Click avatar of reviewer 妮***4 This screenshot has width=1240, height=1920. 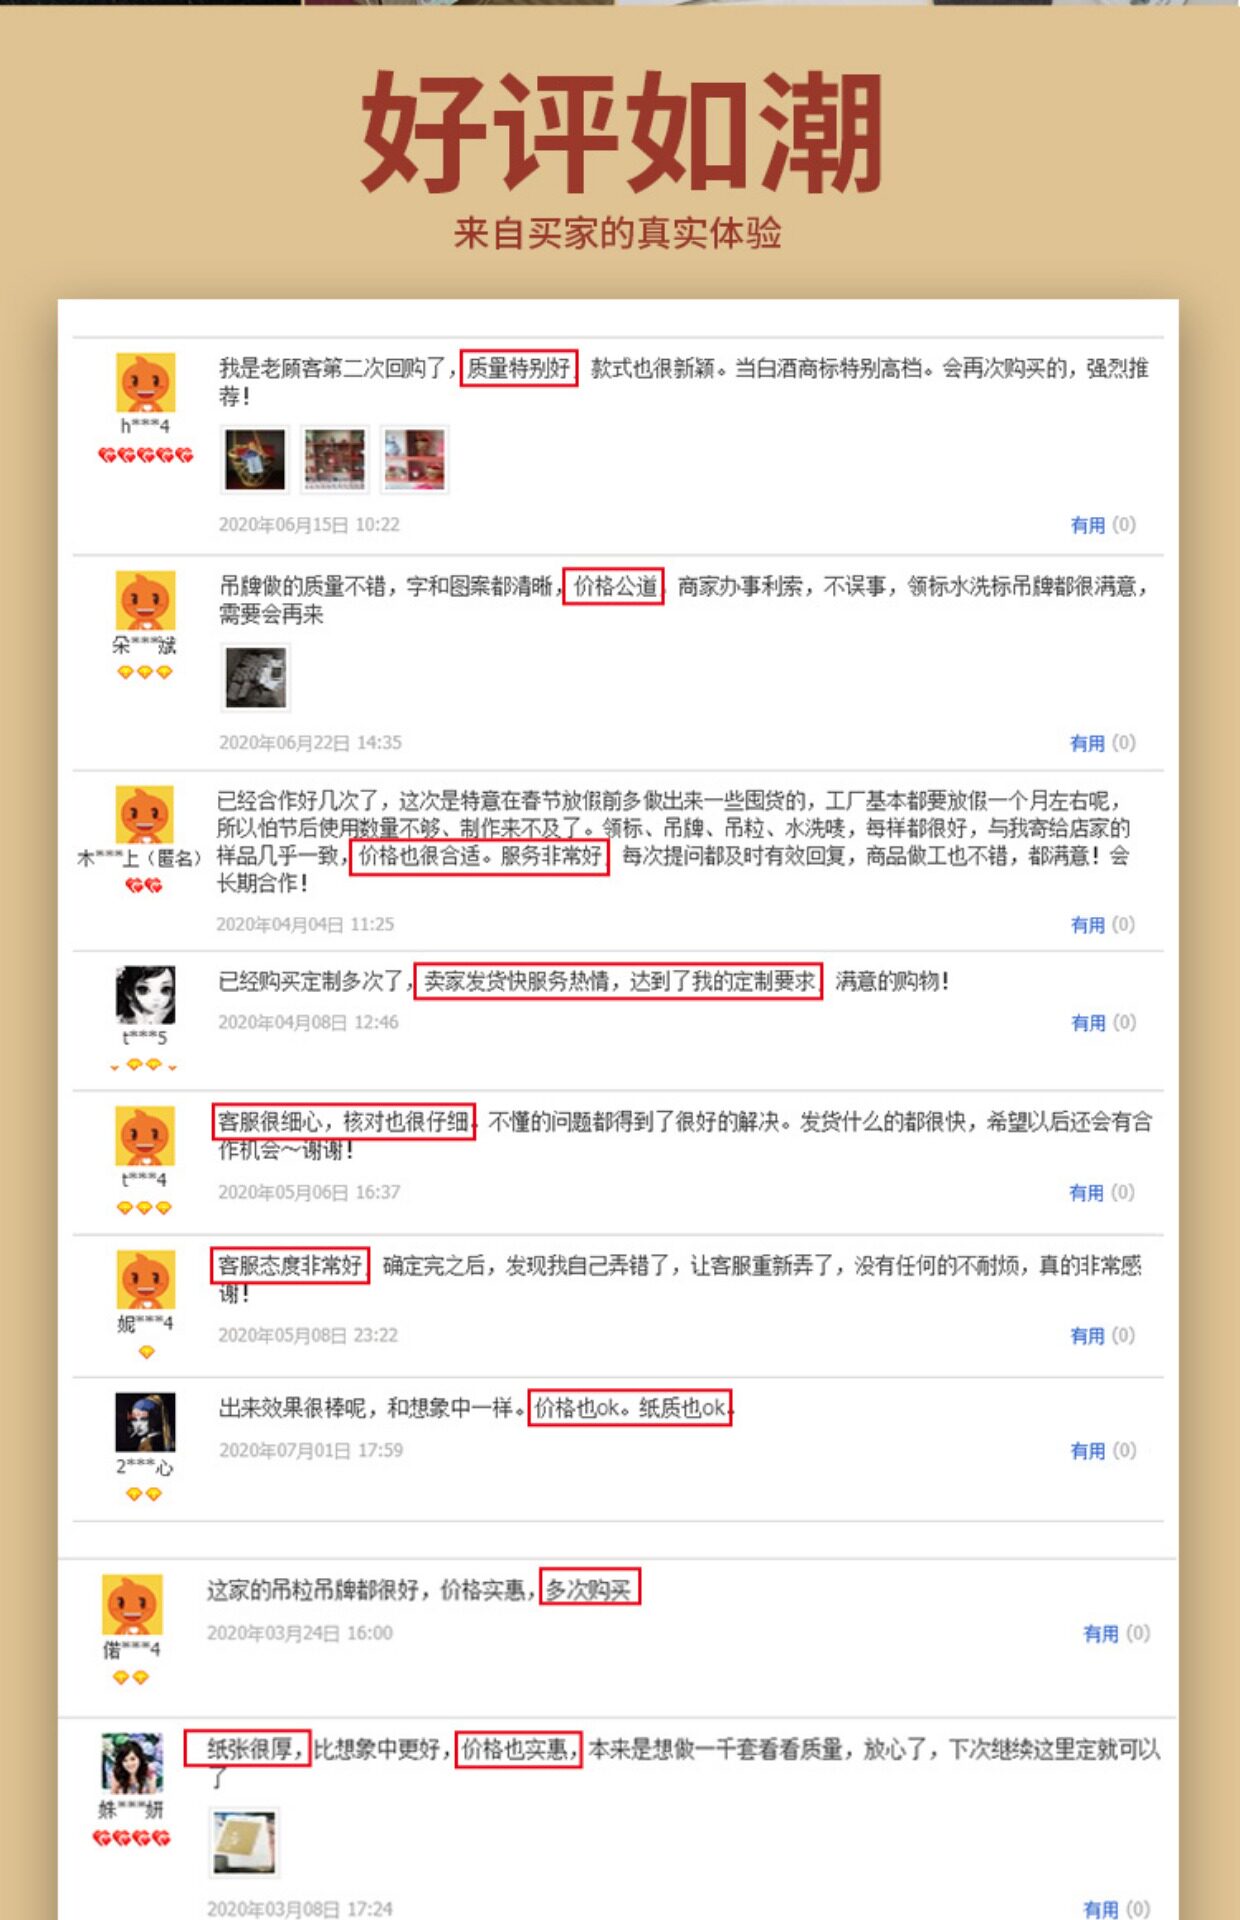(x=146, y=1279)
